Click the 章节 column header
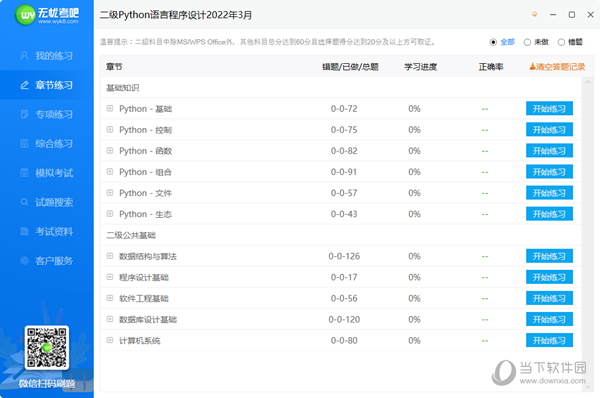Screen dimensions: 600x398 (x=114, y=67)
